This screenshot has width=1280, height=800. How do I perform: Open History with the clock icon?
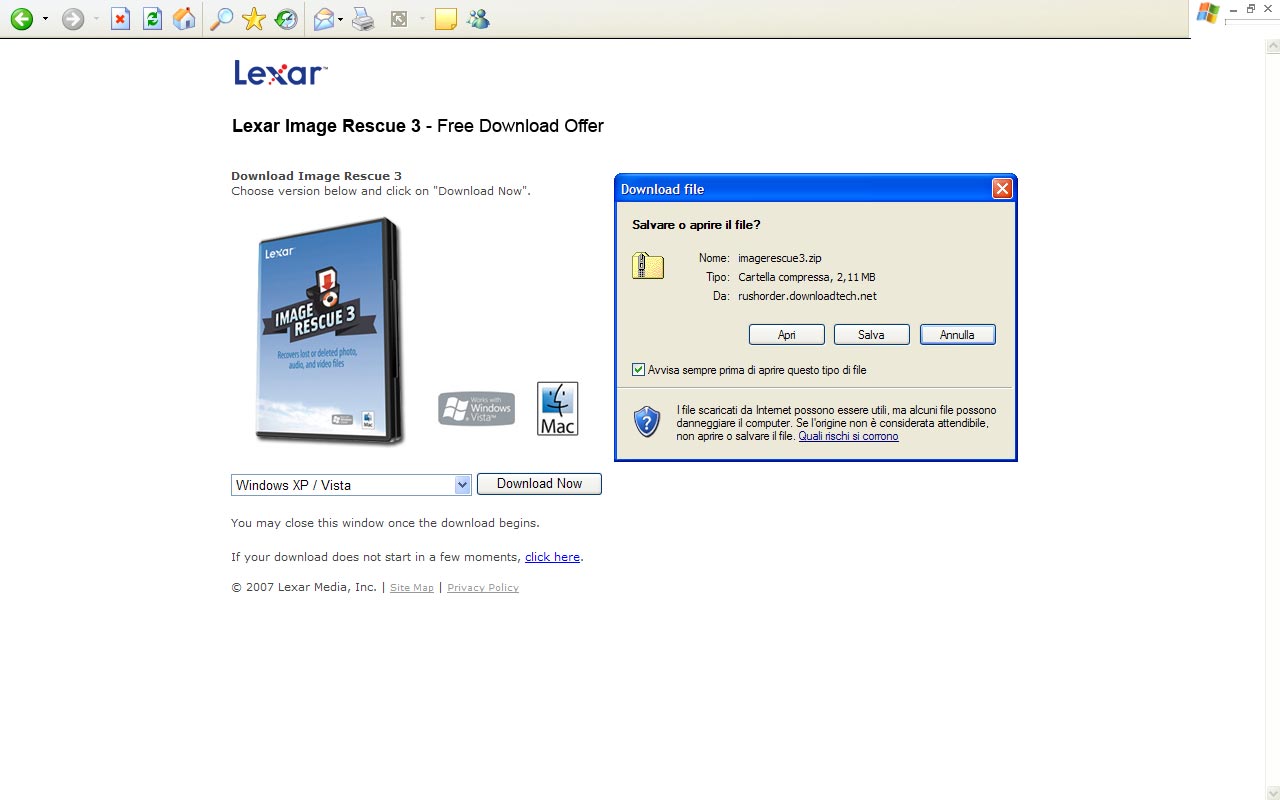pyautogui.click(x=286, y=19)
